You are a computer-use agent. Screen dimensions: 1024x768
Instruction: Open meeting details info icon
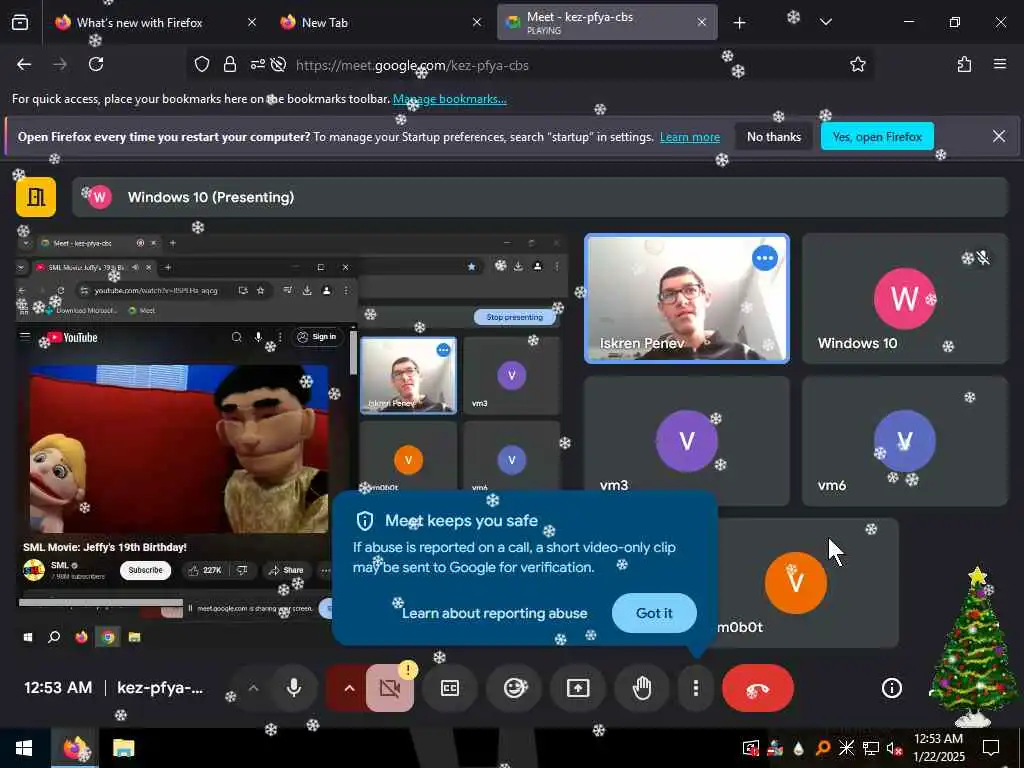pyautogui.click(x=891, y=688)
